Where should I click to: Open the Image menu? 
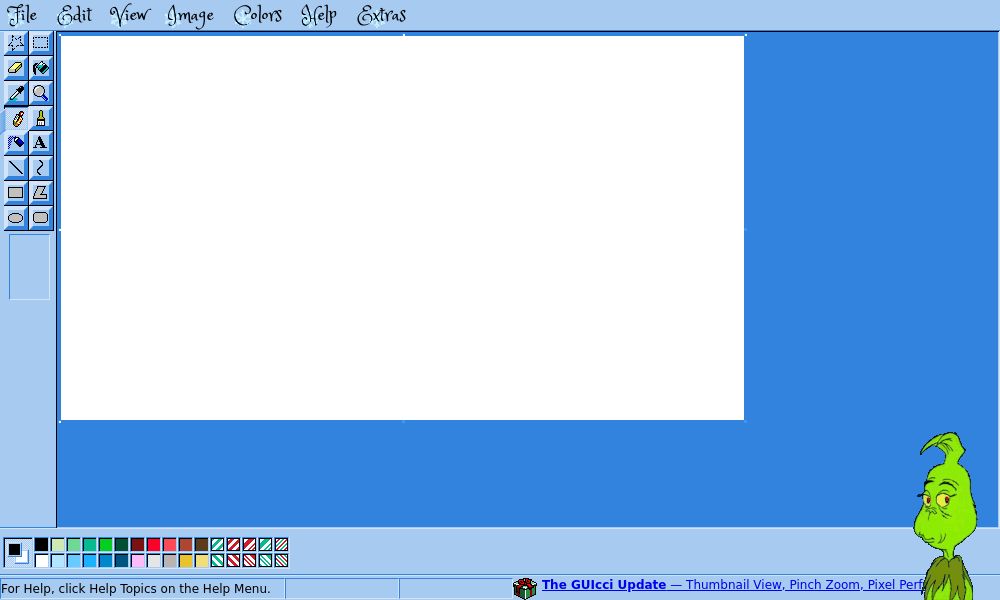point(189,15)
